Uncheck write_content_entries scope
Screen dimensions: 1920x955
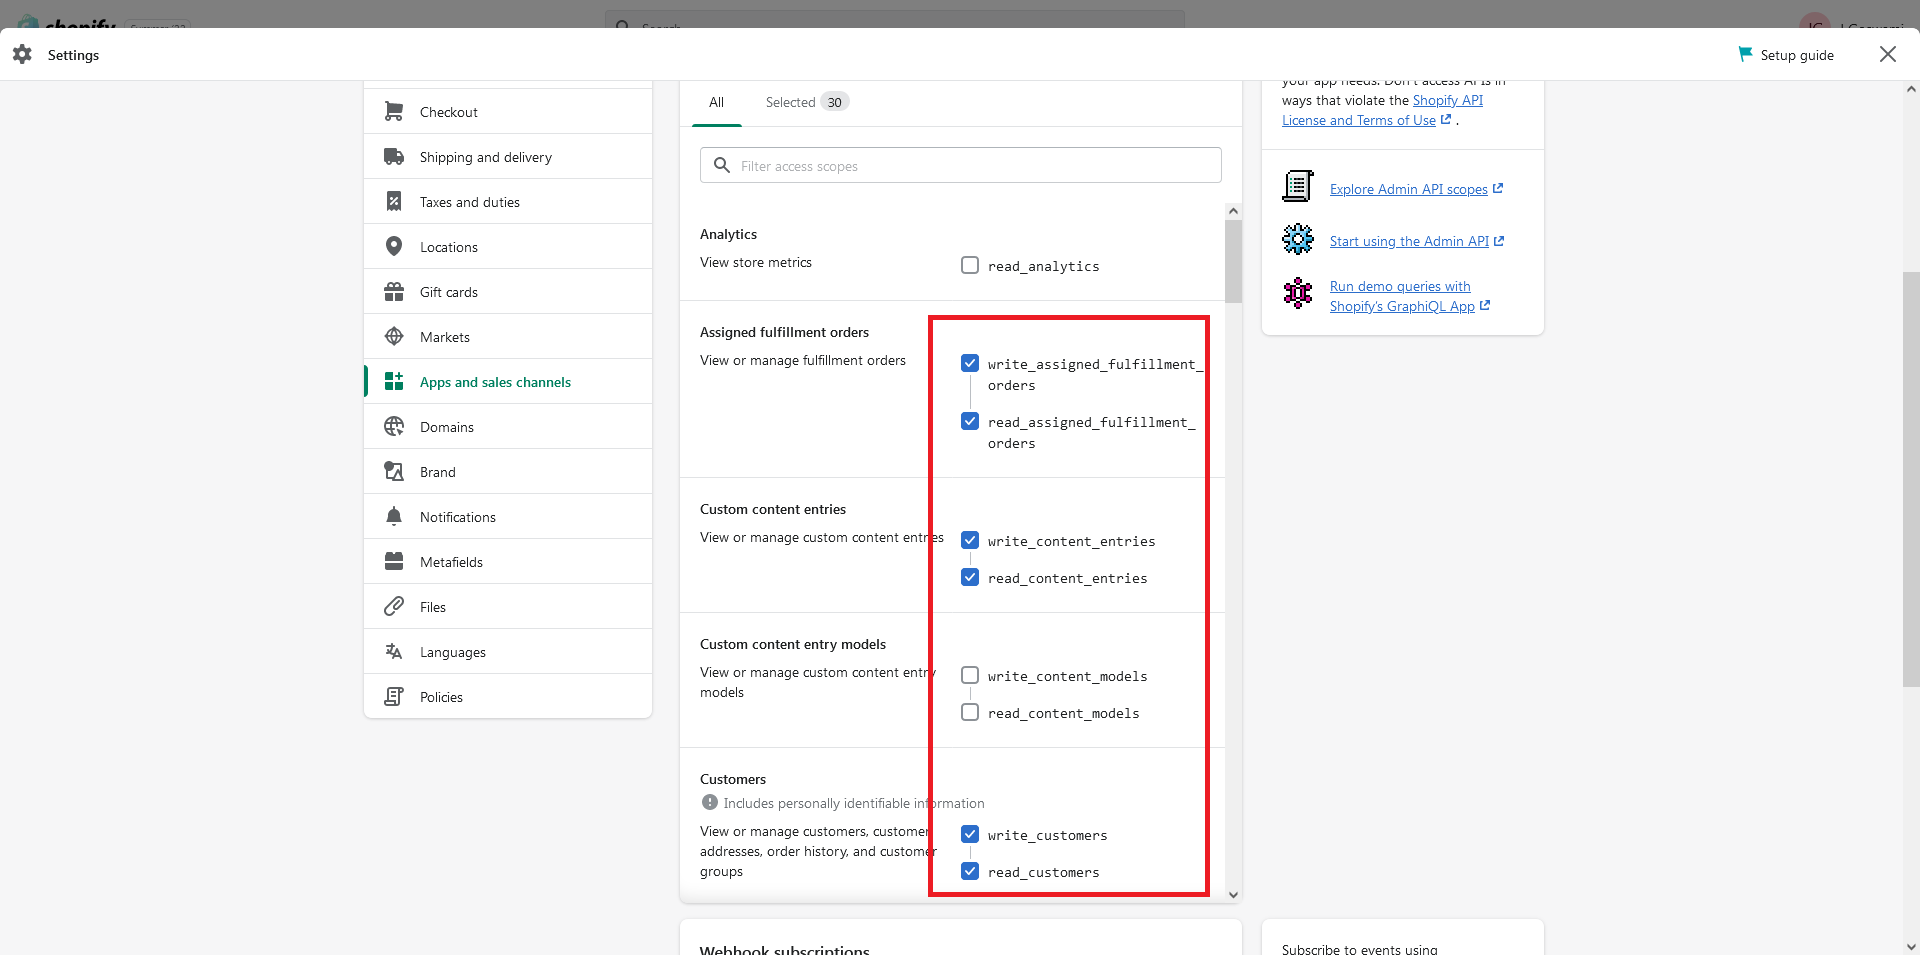pos(970,540)
